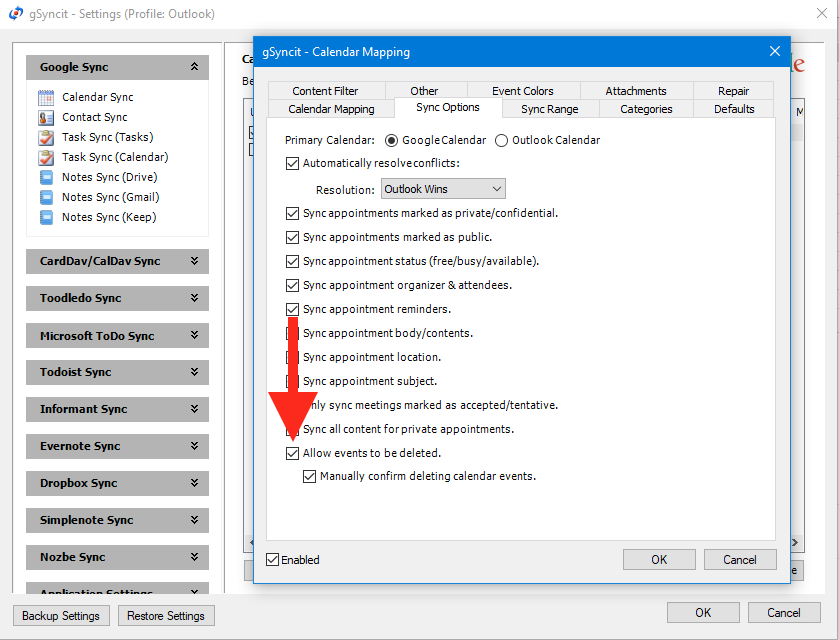Open Task Sync (Tasks) in sidebar
Image resolution: width=839 pixels, height=640 pixels.
tap(108, 137)
